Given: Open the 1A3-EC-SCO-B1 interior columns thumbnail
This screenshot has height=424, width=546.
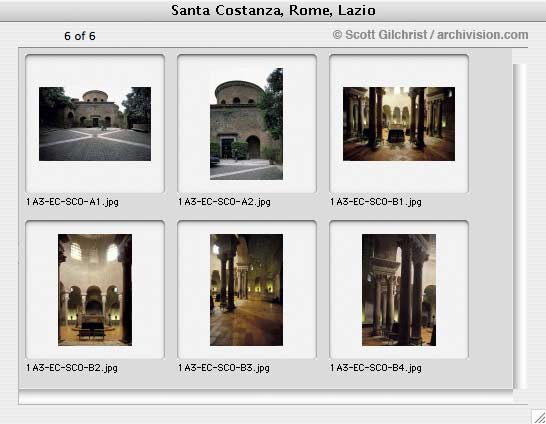Looking at the screenshot, I should [399, 124].
